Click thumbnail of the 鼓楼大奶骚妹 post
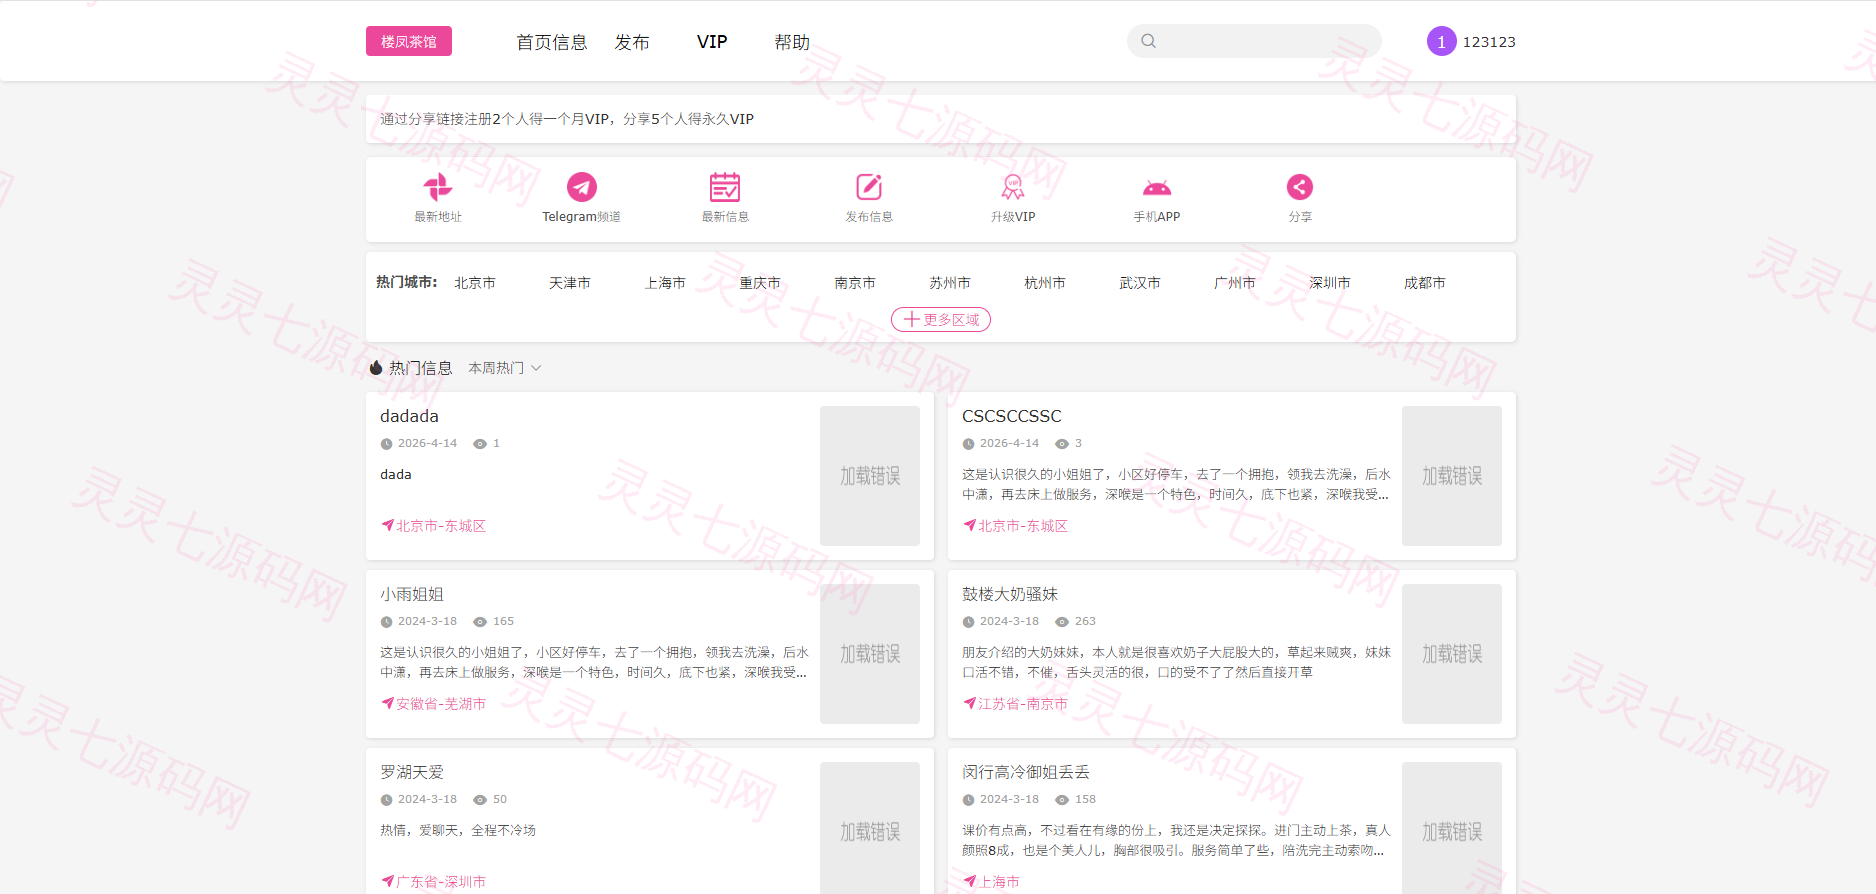Image resolution: width=1876 pixels, height=894 pixels. (x=1452, y=654)
